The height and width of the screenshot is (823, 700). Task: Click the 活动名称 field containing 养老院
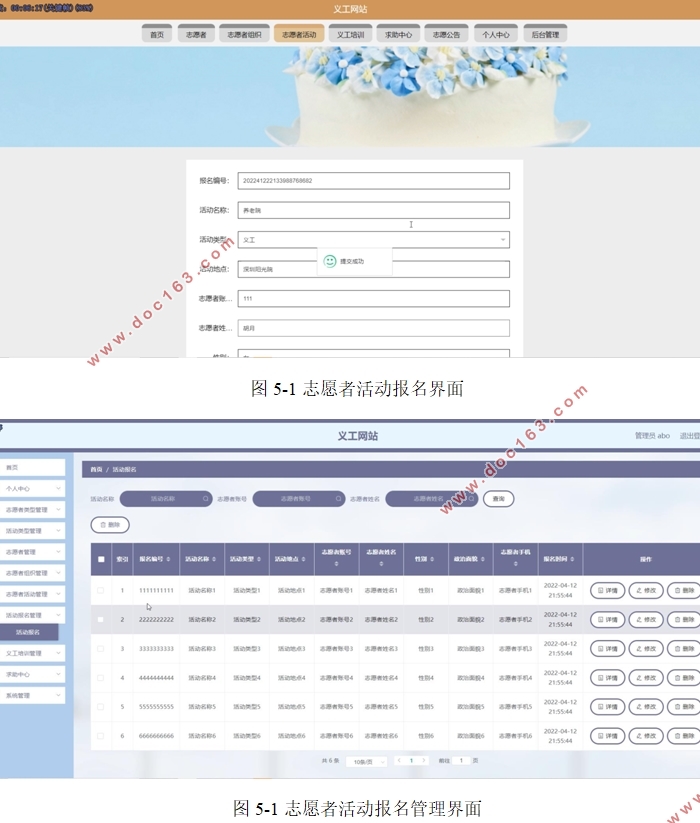tap(373, 210)
